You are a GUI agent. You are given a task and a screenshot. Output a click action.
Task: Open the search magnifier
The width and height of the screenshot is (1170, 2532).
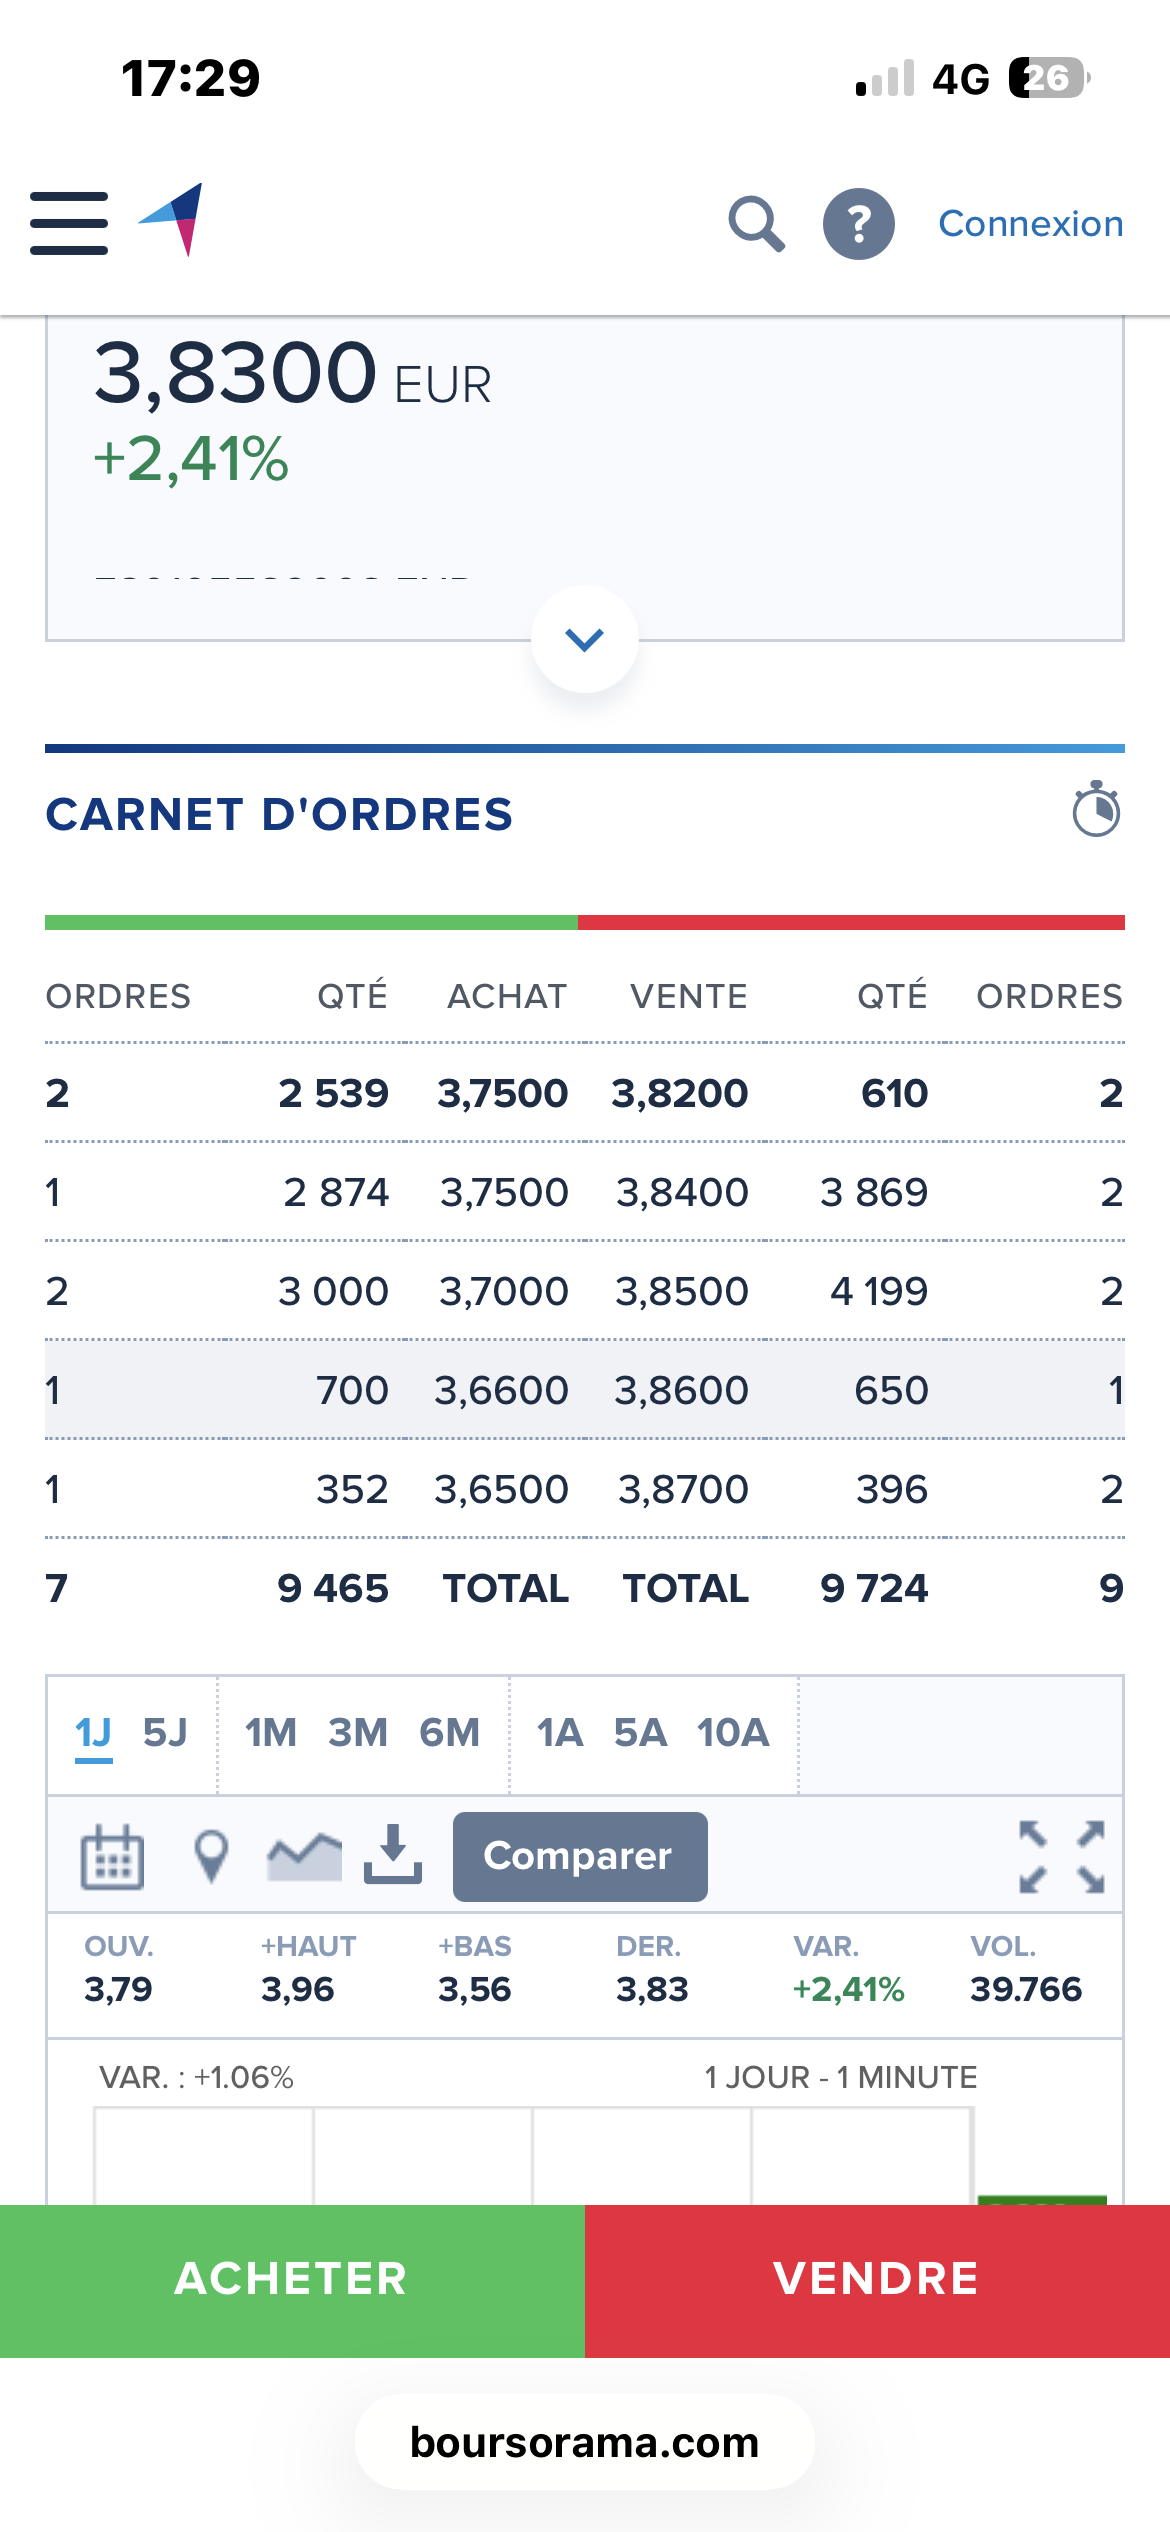[756, 223]
